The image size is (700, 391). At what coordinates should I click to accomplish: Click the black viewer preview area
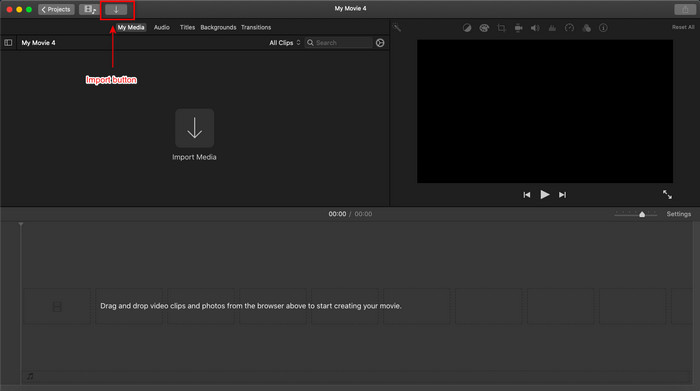(545, 111)
